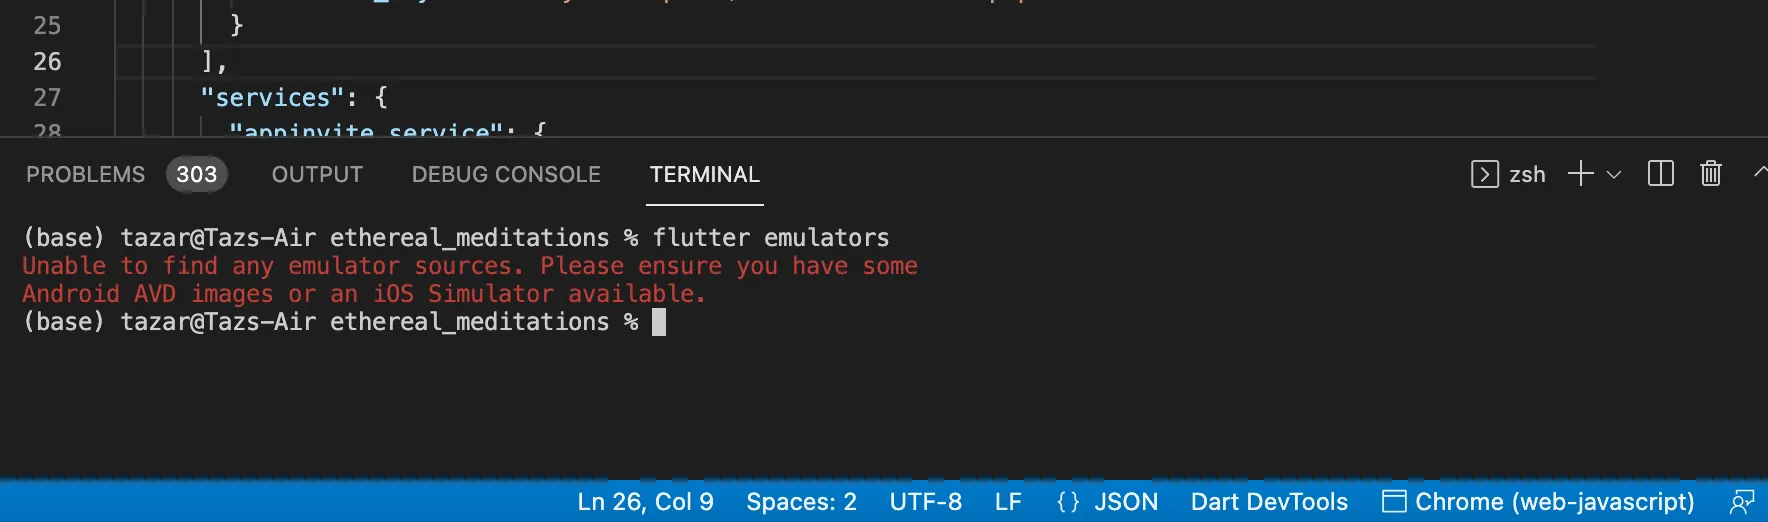
Task: Maximize panel with the up chevron
Action: click(x=1760, y=173)
